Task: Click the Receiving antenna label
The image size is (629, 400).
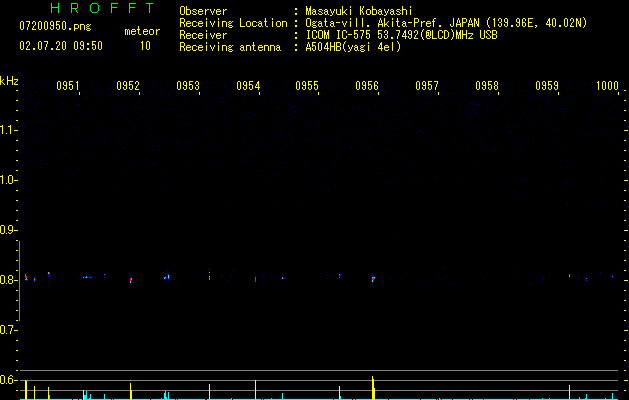Action: [230, 47]
